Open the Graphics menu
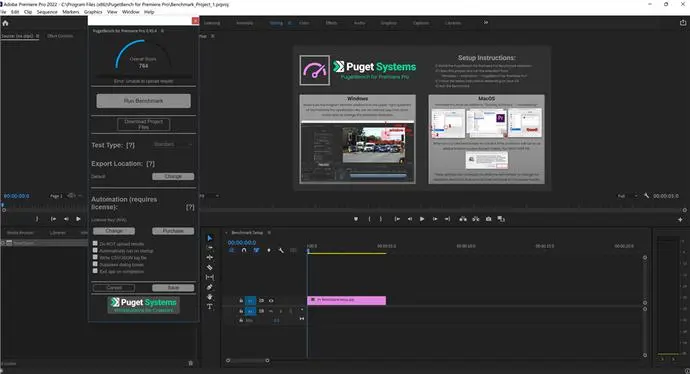The width and height of the screenshot is (690, 374). (x=93, y=12)
